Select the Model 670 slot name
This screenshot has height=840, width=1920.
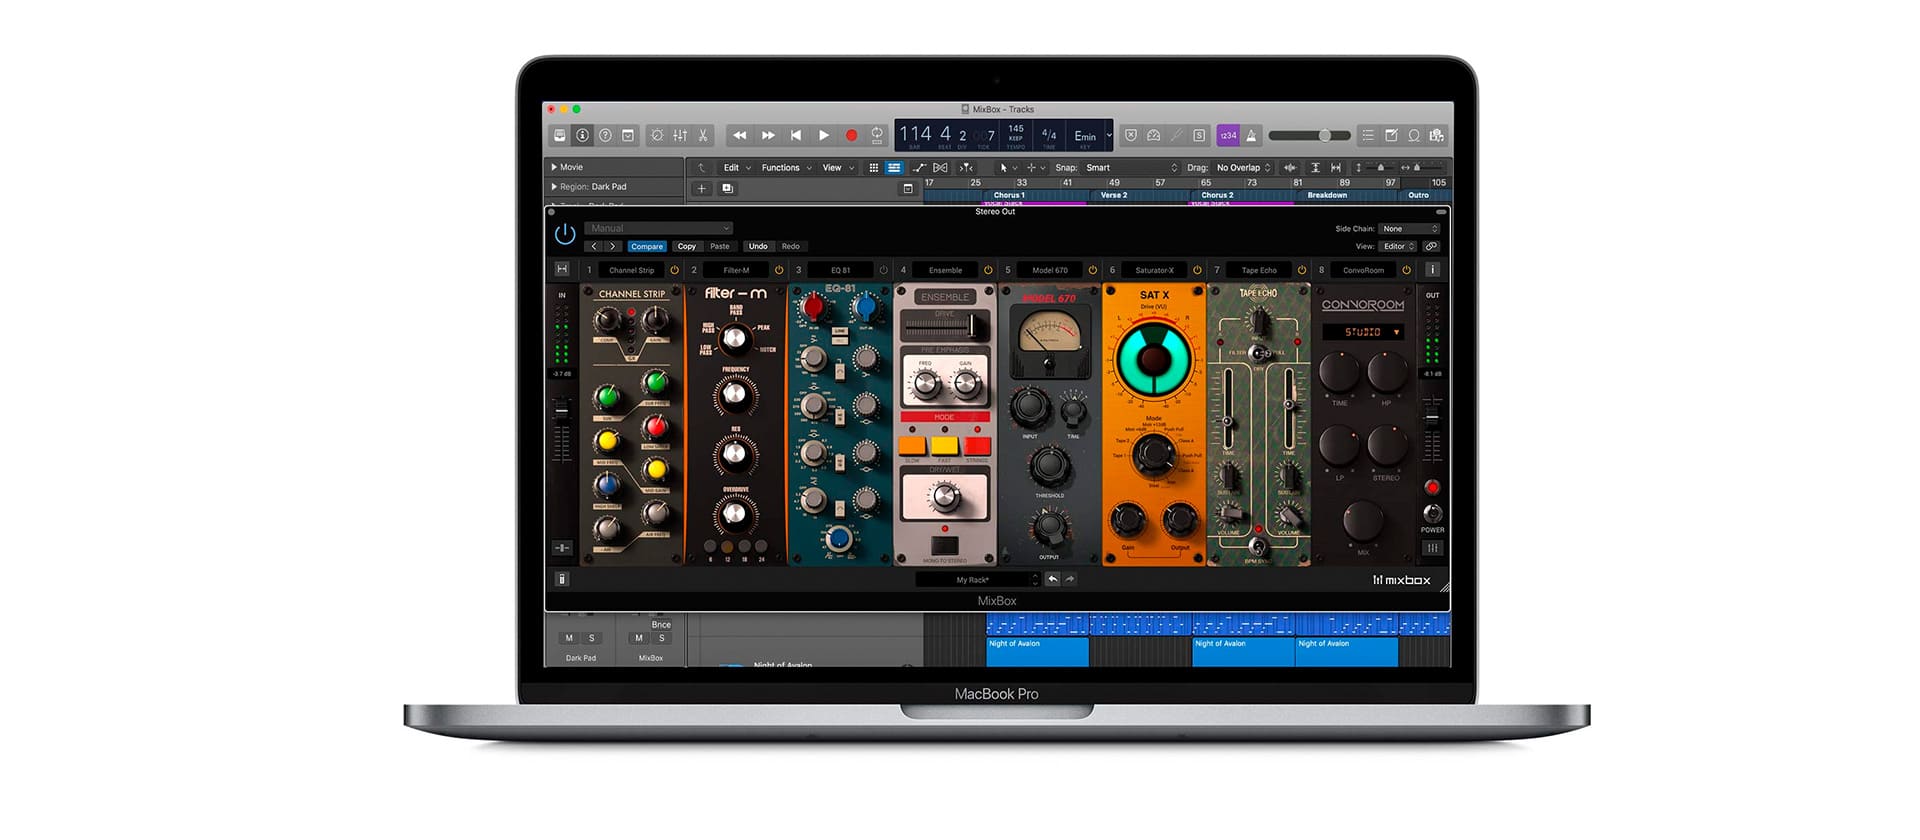coord(1050,270)
